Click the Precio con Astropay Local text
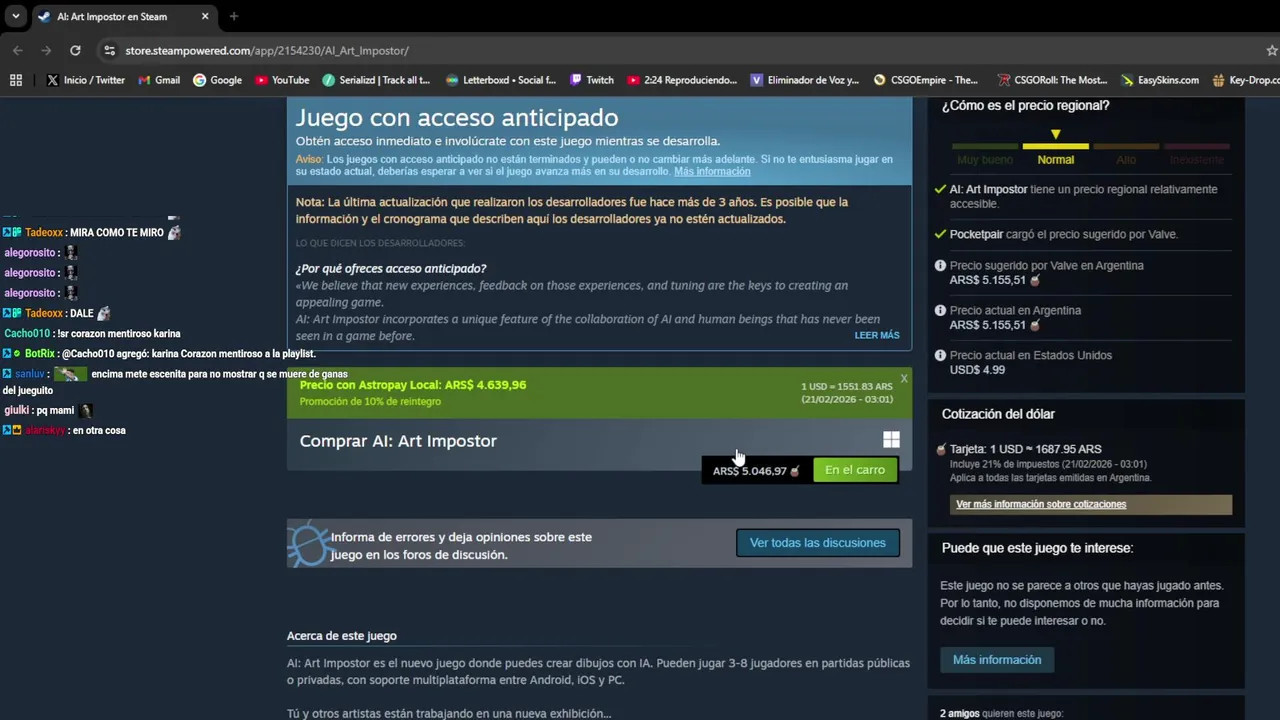The width and height of the screenshot is (1280, 720). 413,385
